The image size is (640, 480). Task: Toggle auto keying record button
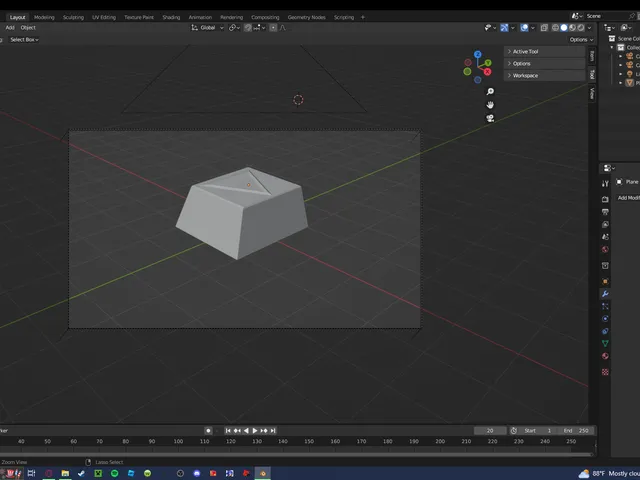click(208, 431)
